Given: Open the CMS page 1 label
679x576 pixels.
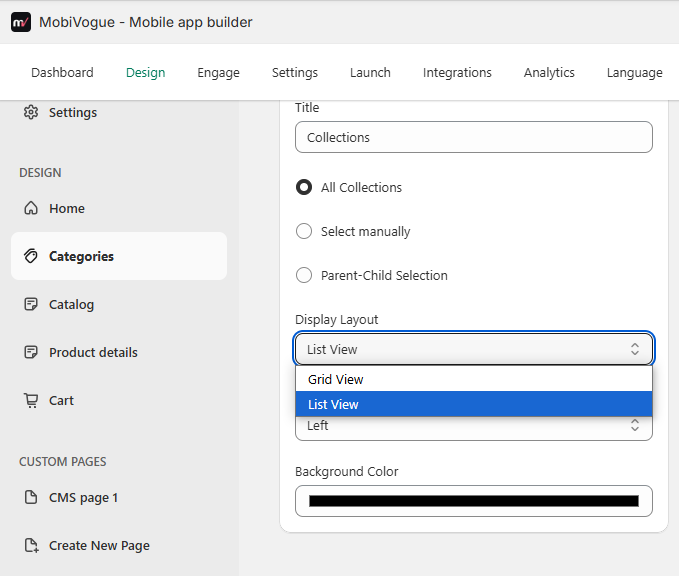Looking at the screenshot, I should point(83,498).
